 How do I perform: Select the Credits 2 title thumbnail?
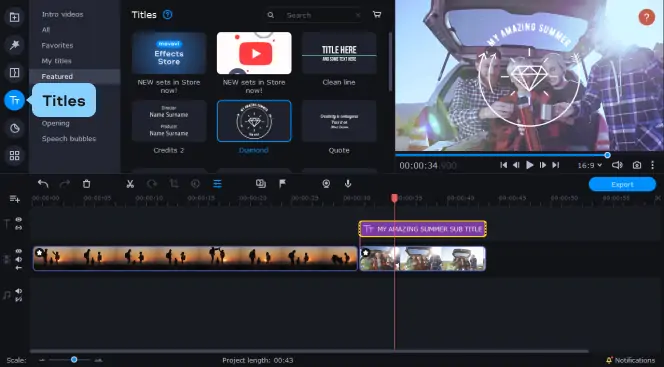pyautogui.click(x=169, y=121)
